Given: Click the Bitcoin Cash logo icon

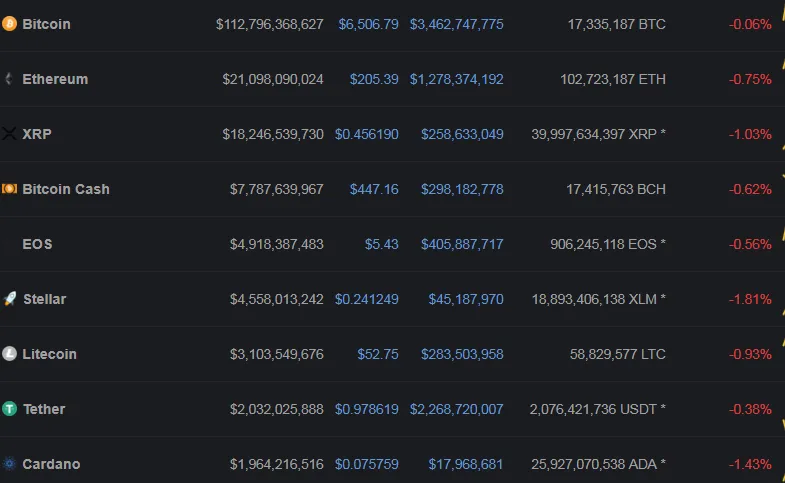Looking at the screenshot, I should click(9, 189).
